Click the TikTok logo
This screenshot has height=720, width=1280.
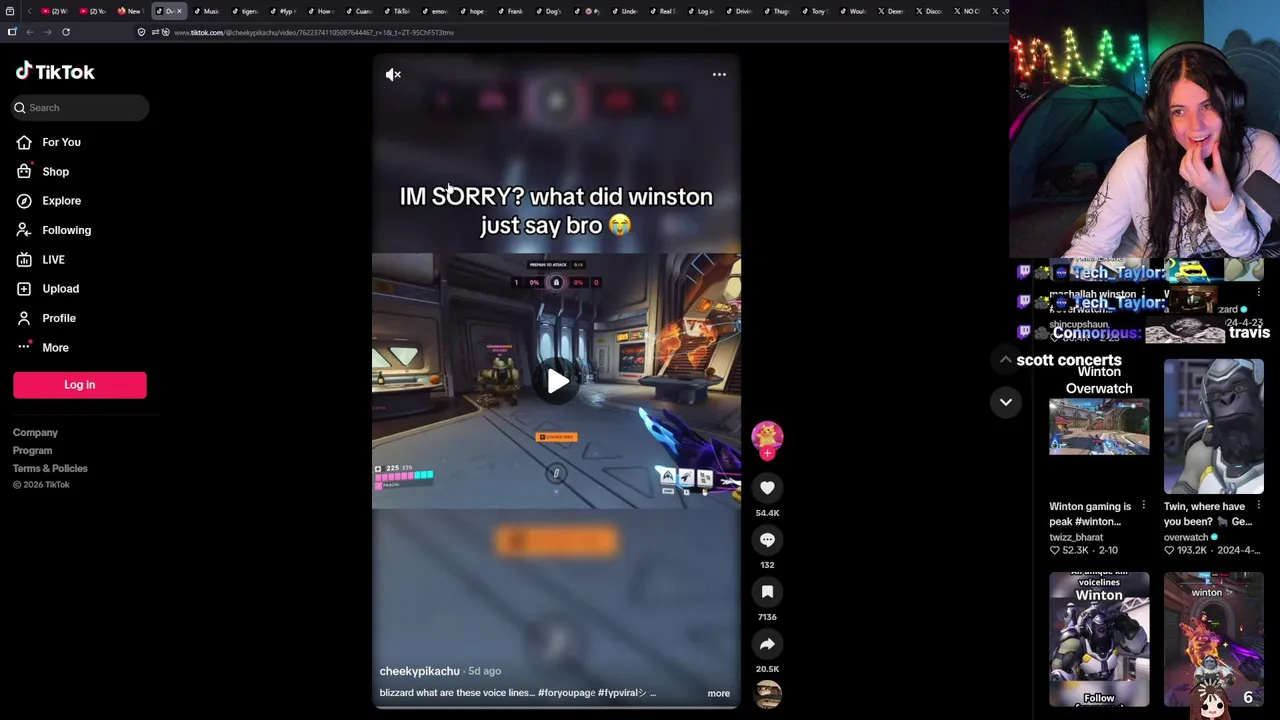pos(55,72)
